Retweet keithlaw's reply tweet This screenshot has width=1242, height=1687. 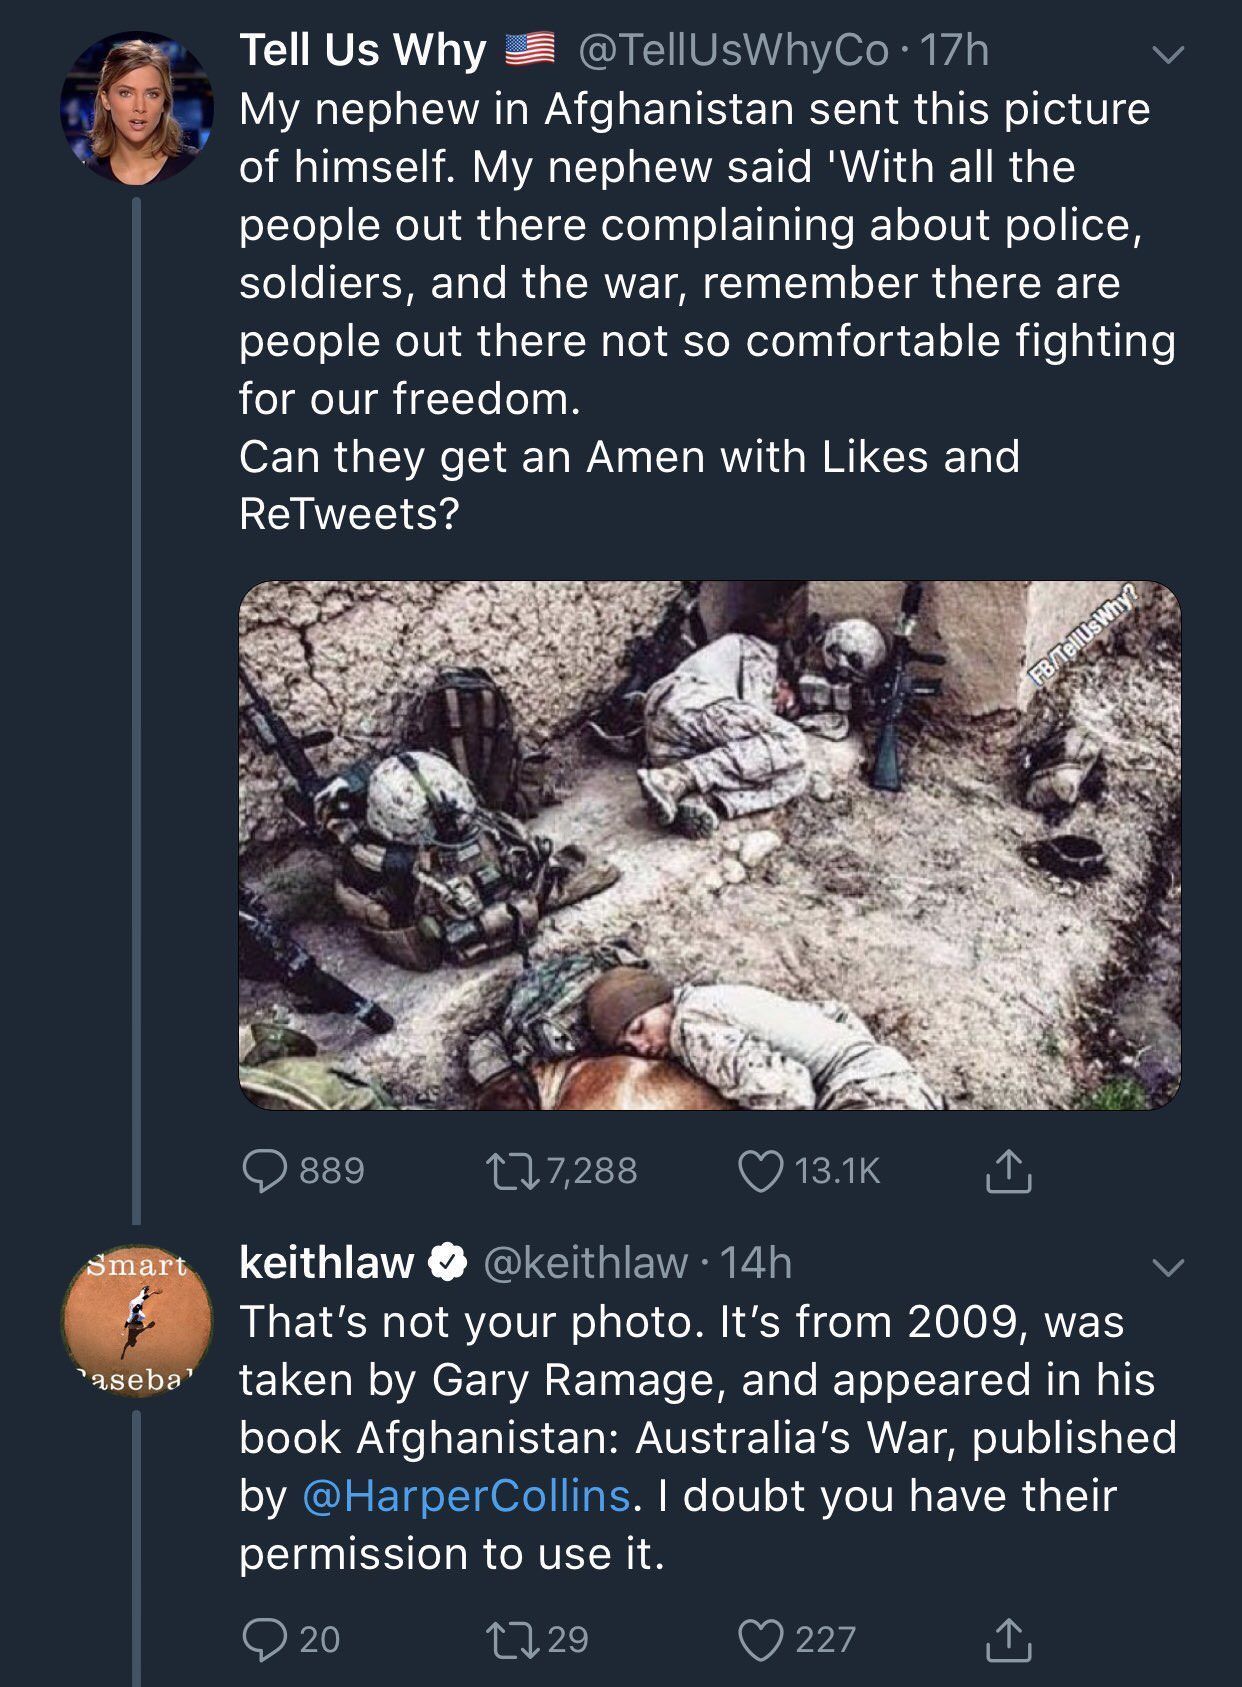(x=508, y=1639)
